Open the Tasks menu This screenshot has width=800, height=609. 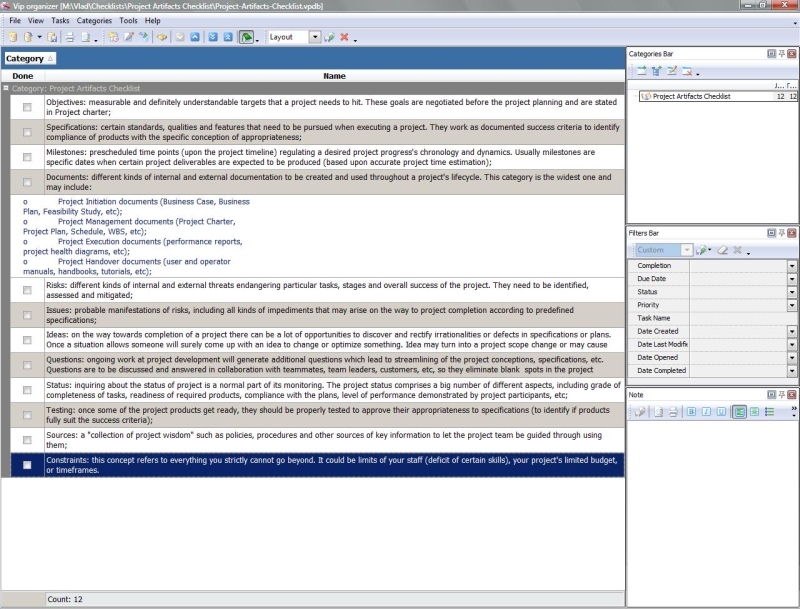click(x=60, y=20)
